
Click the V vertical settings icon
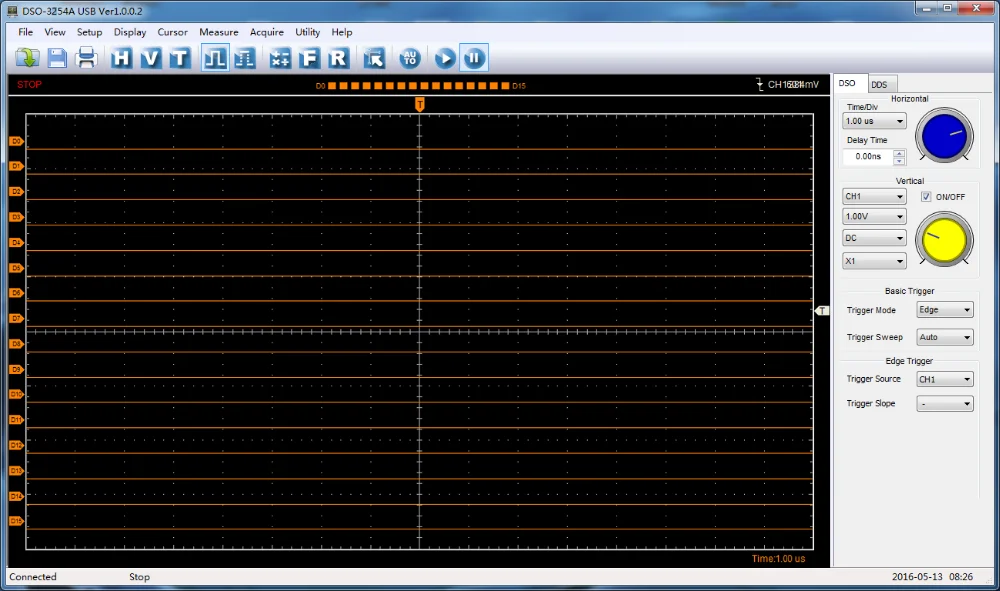point(151,58)
